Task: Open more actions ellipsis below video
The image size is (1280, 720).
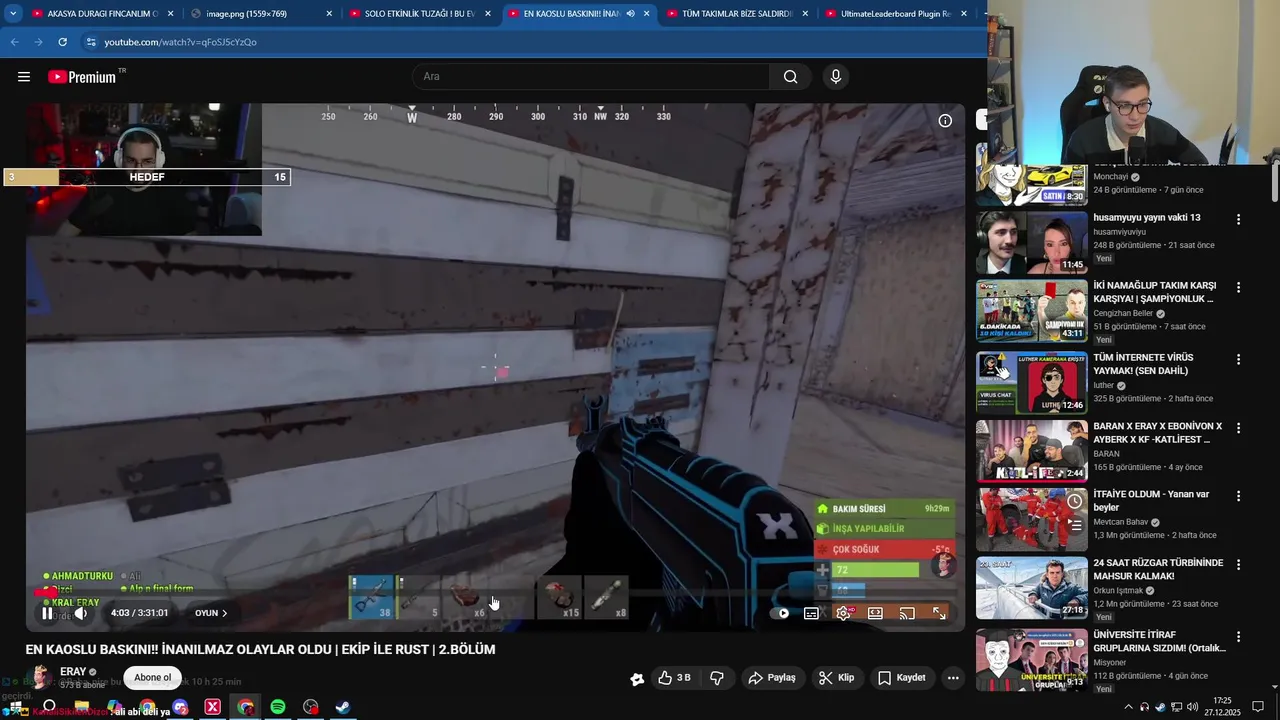Action: [x=953, y=678]
